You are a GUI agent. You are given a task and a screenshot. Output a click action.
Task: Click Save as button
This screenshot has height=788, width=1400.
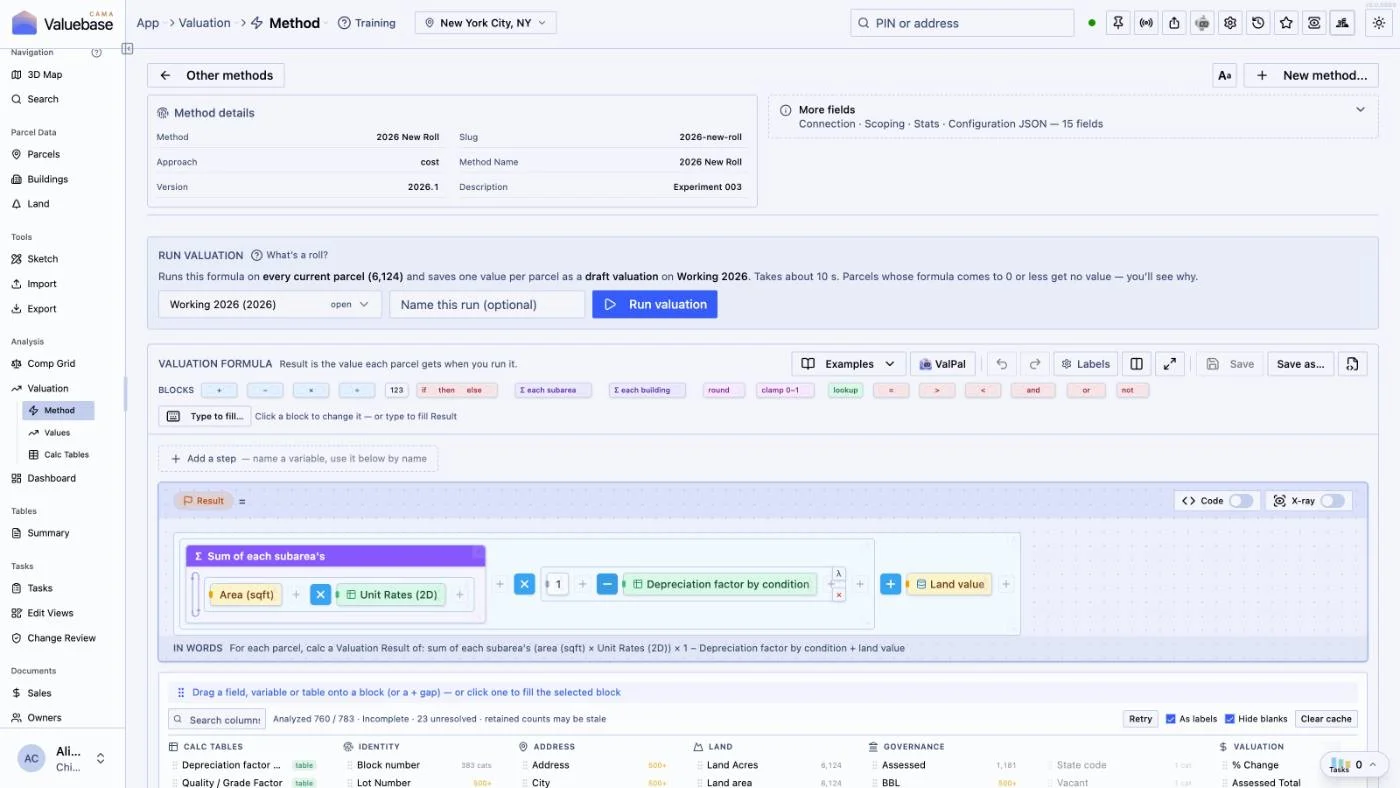coord(1300,364)
